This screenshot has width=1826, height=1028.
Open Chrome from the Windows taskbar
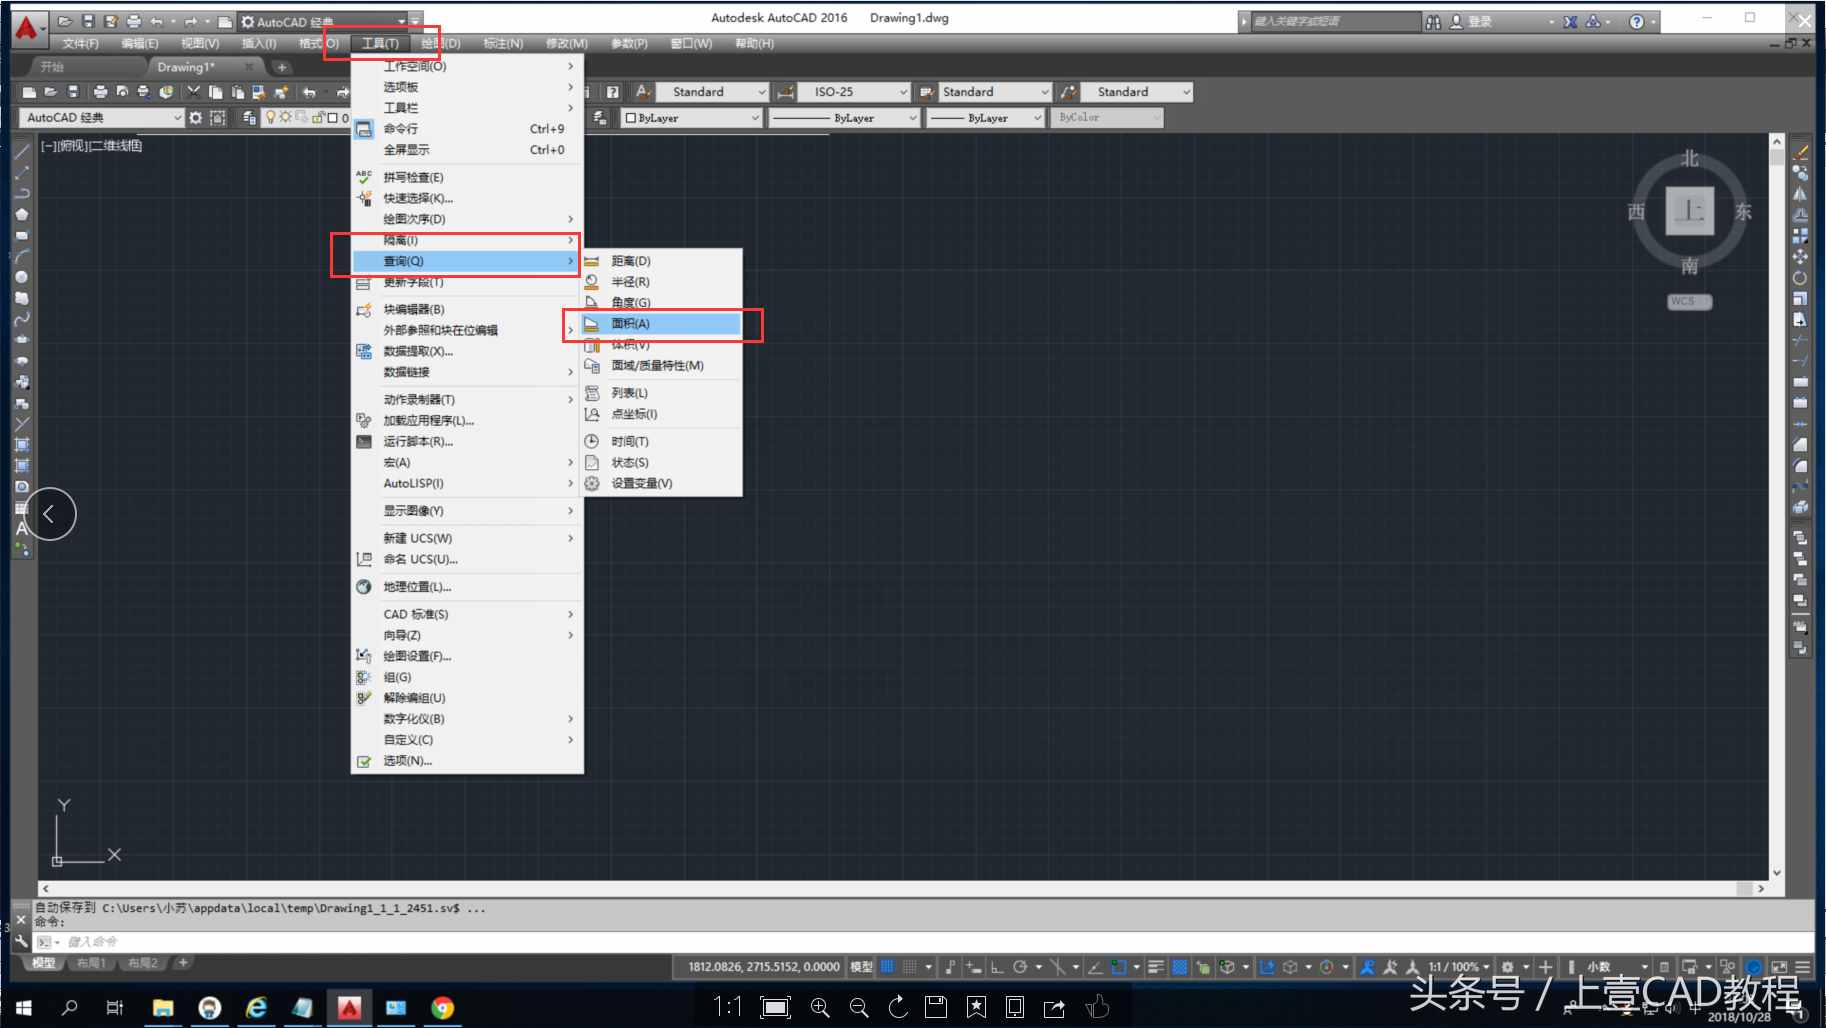coord(442,1008)
